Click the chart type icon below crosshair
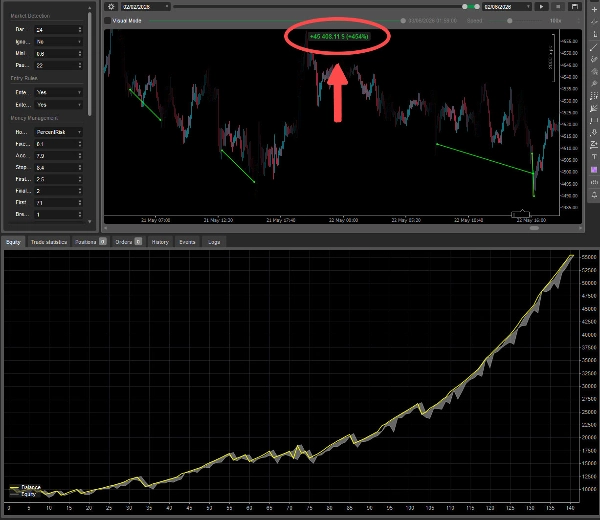 [x=594, y=22]
